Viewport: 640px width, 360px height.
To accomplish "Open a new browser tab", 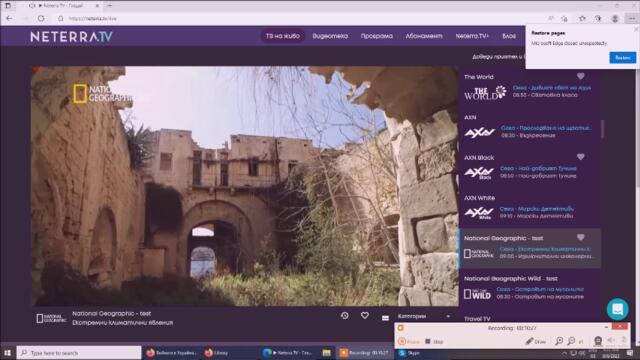I will (x=110, y=6).
